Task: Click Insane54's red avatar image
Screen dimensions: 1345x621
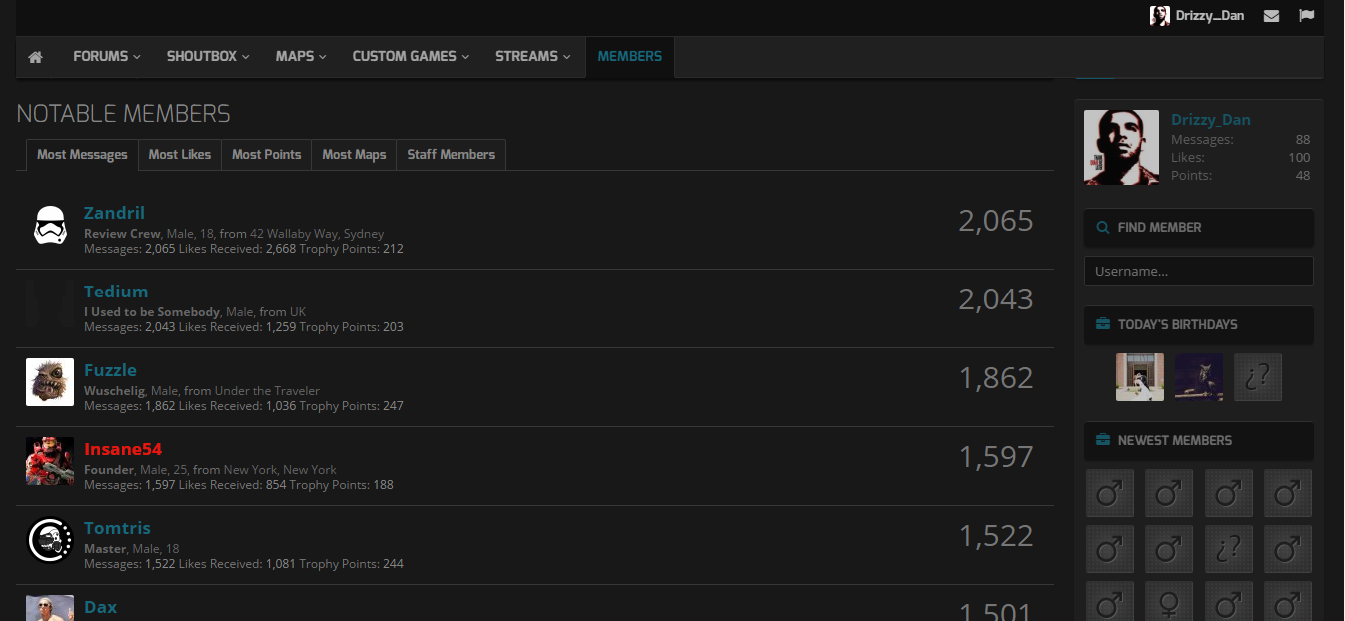Action: click(50, 461)
